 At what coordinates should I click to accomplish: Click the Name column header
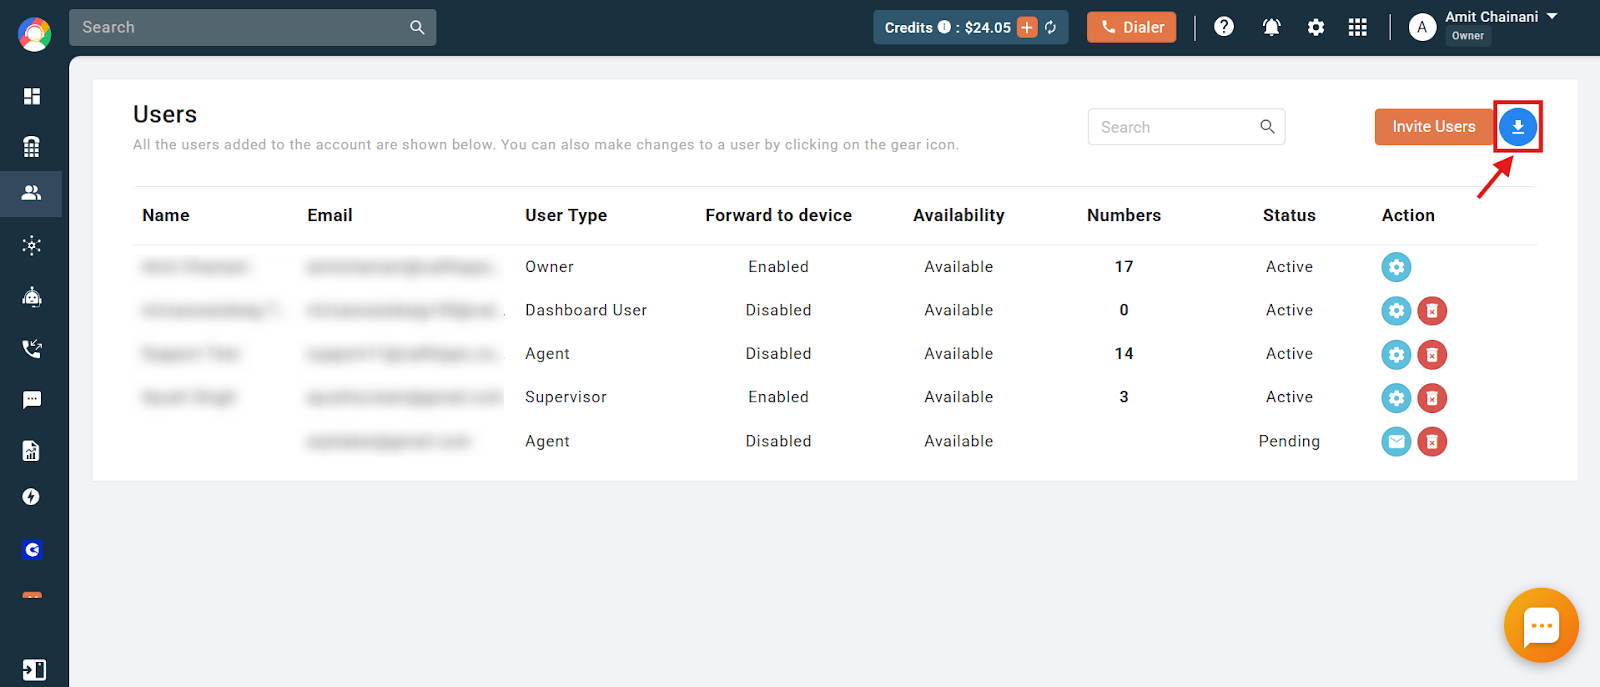[166, 215]
